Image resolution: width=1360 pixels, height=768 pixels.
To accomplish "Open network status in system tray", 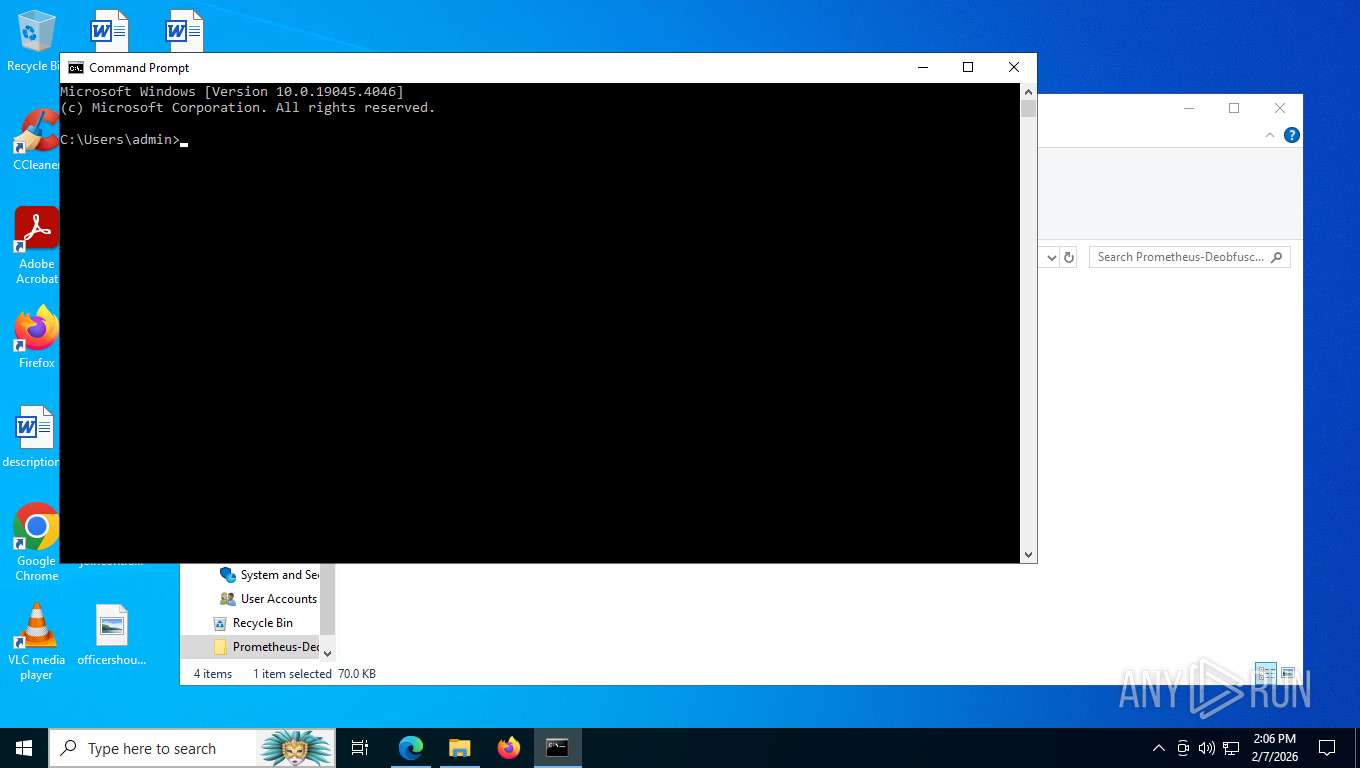I will coord(1231,748).
